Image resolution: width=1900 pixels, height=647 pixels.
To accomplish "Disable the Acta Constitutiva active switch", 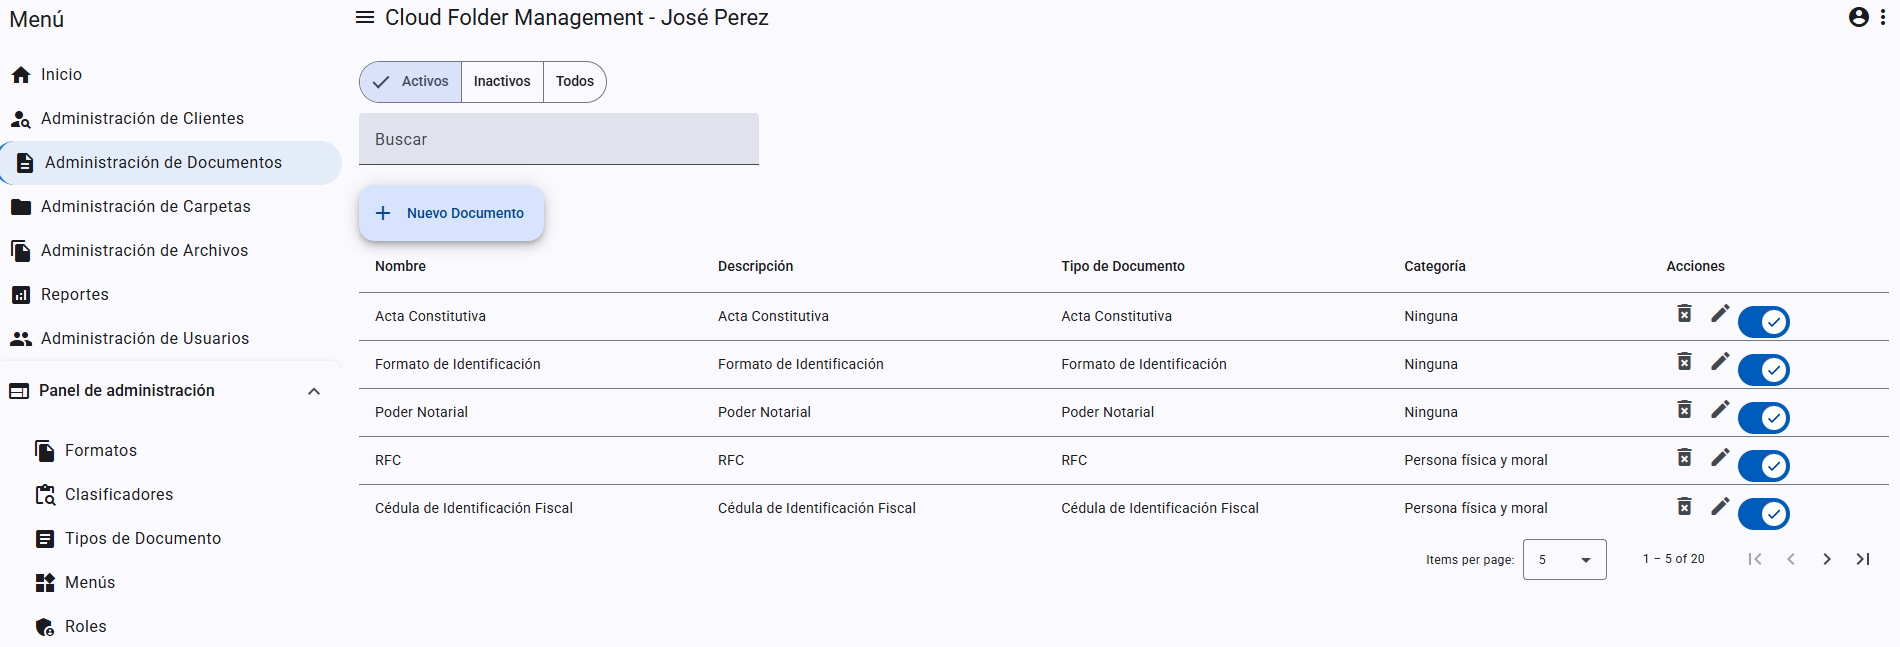I will (x=1764, y=322).
